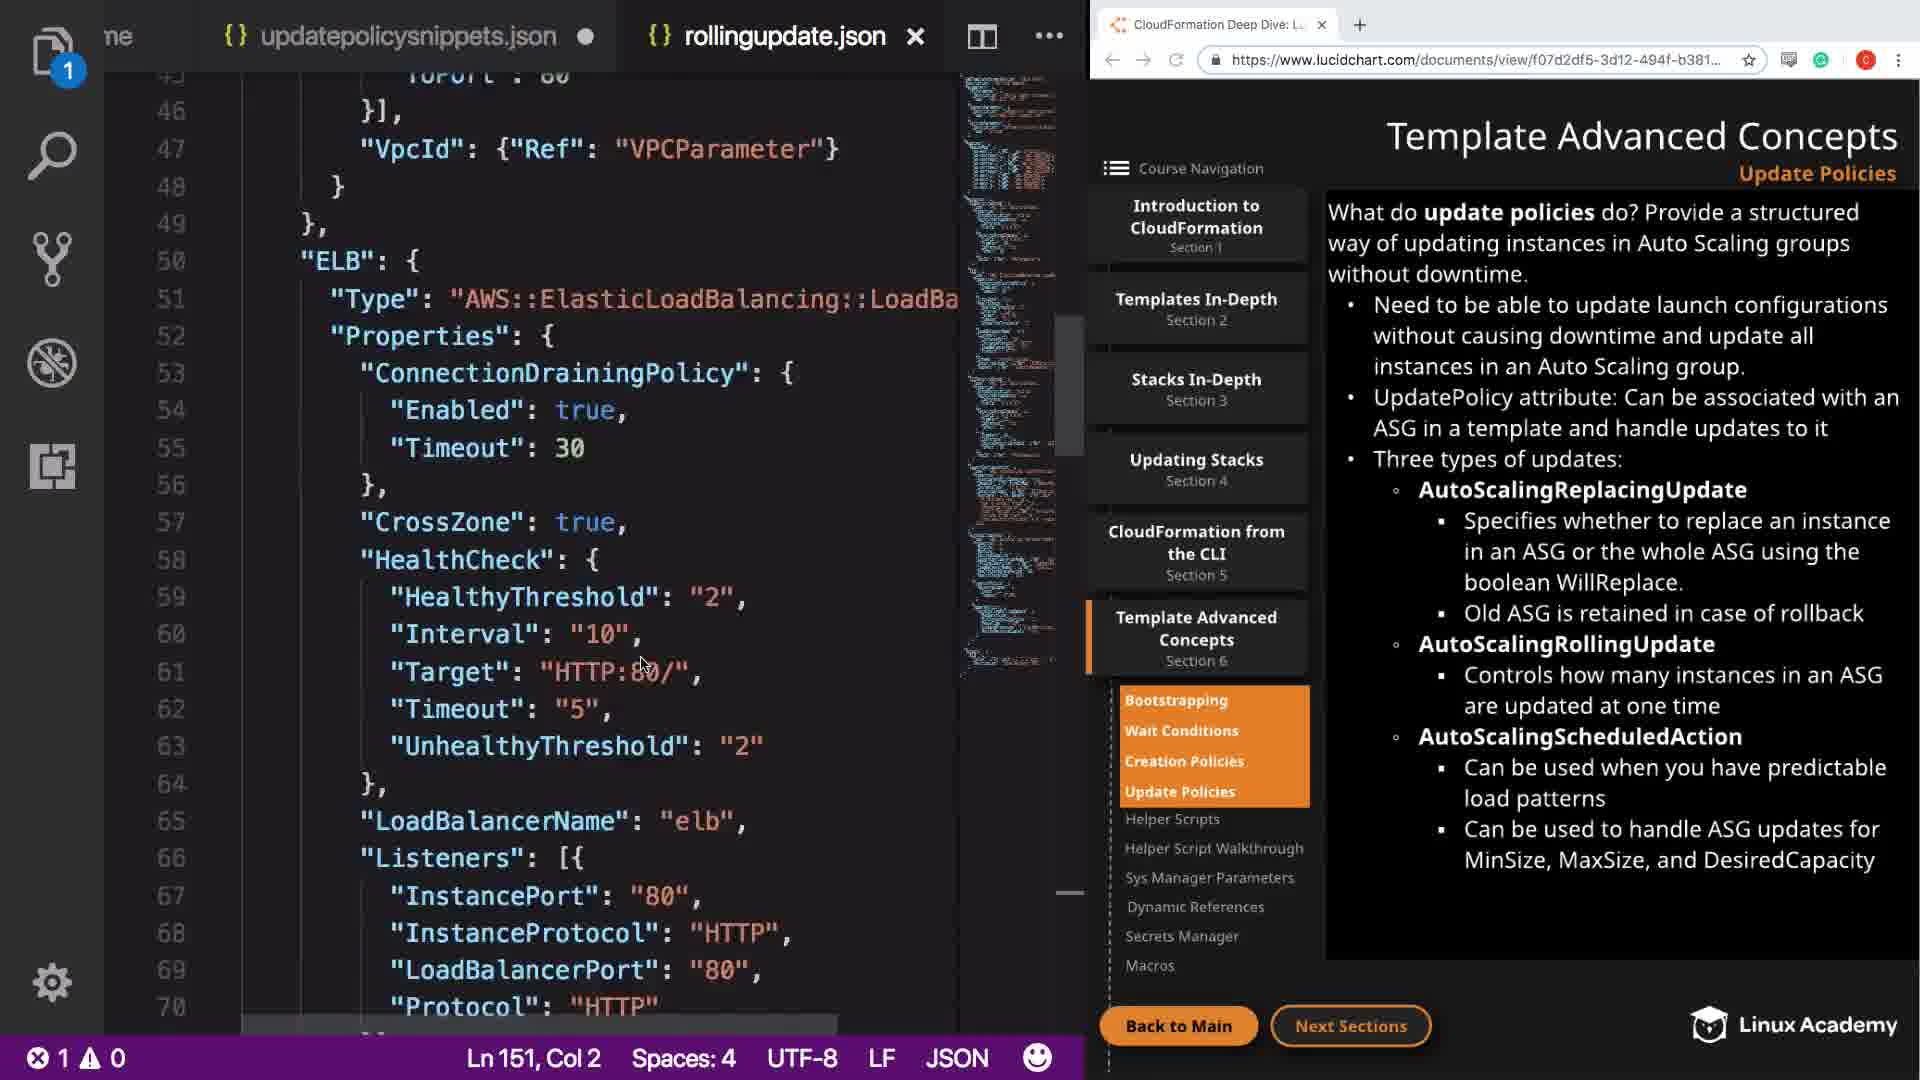Close the rollingupdate.json tab
1920x1080 pixels.
click(x=915, y=37)
